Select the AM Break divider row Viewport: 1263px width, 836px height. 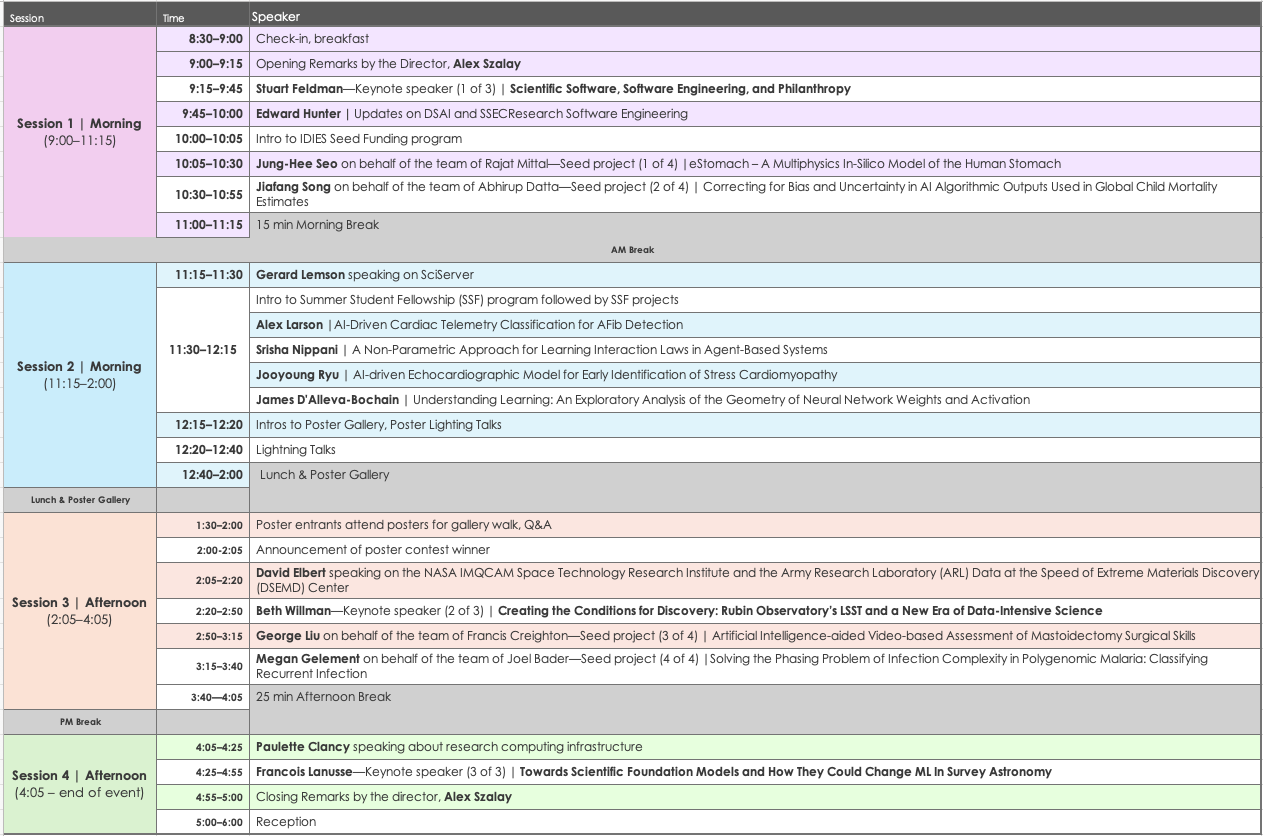pyautogui.click(x=631, y=250)
